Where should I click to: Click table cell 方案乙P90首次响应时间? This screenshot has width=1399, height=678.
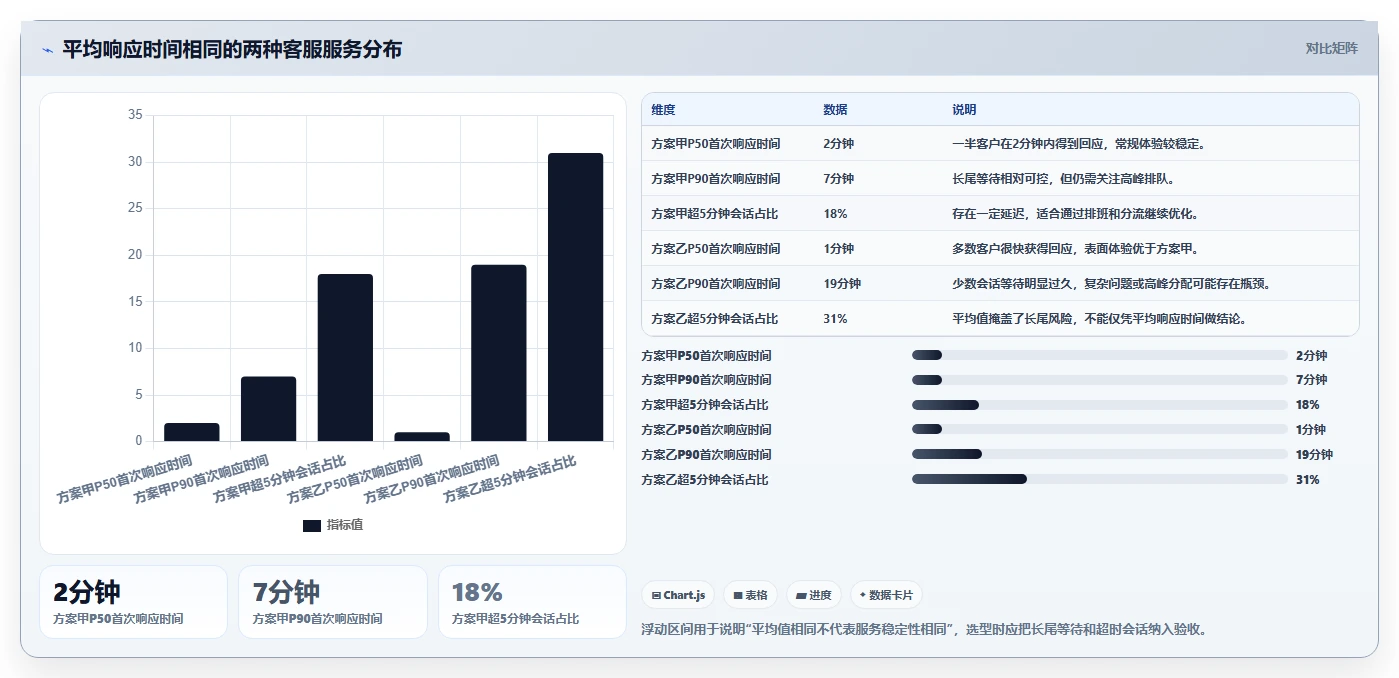716,284
